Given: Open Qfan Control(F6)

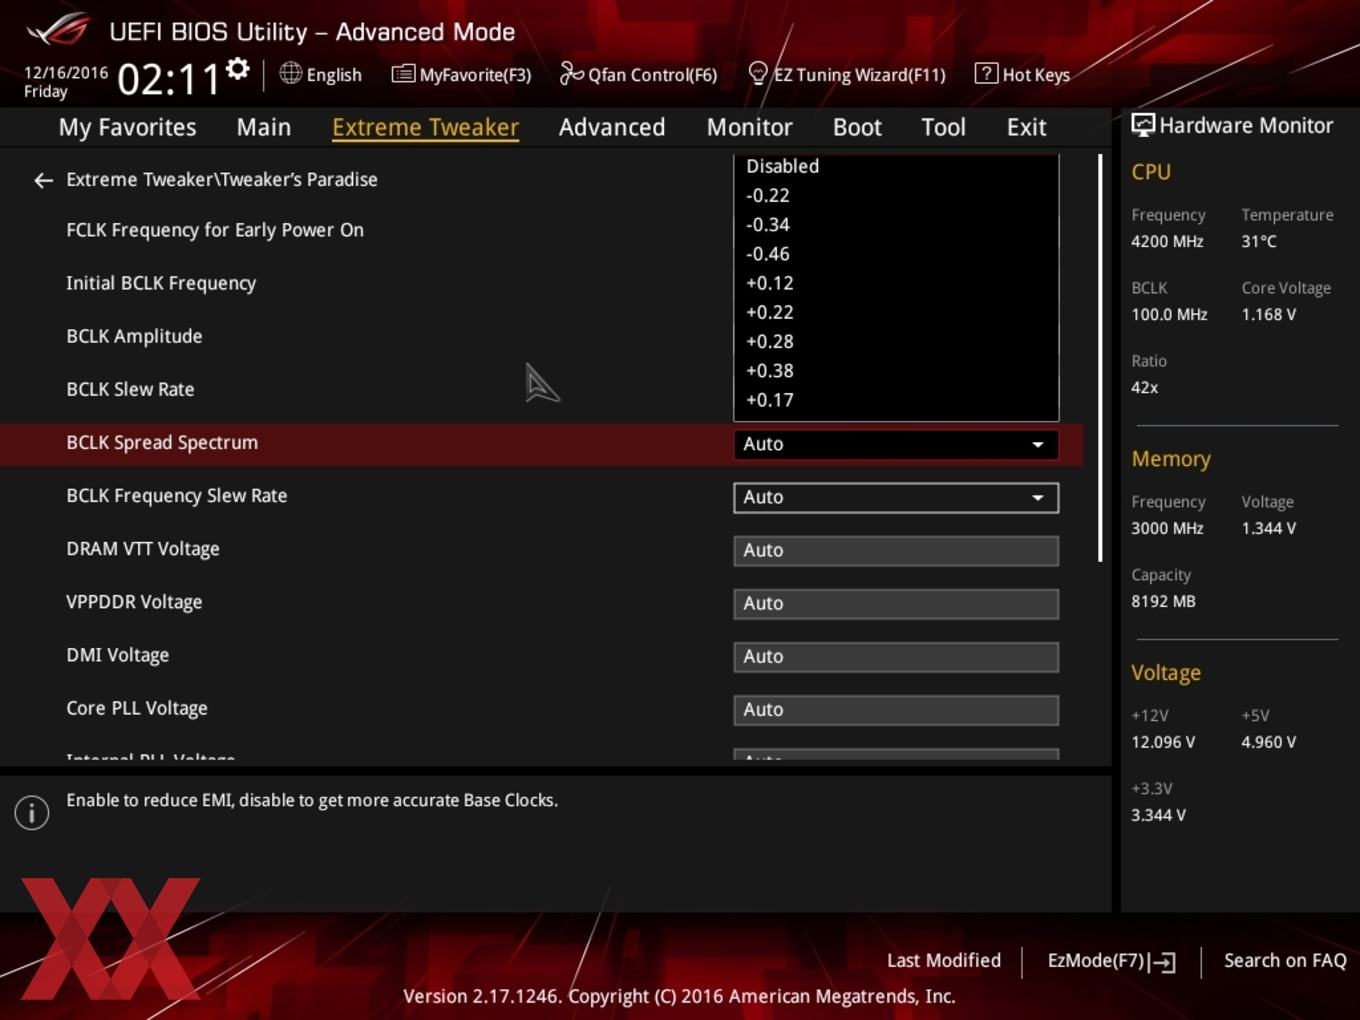Looking at the screenshot, I should [638, 74].
